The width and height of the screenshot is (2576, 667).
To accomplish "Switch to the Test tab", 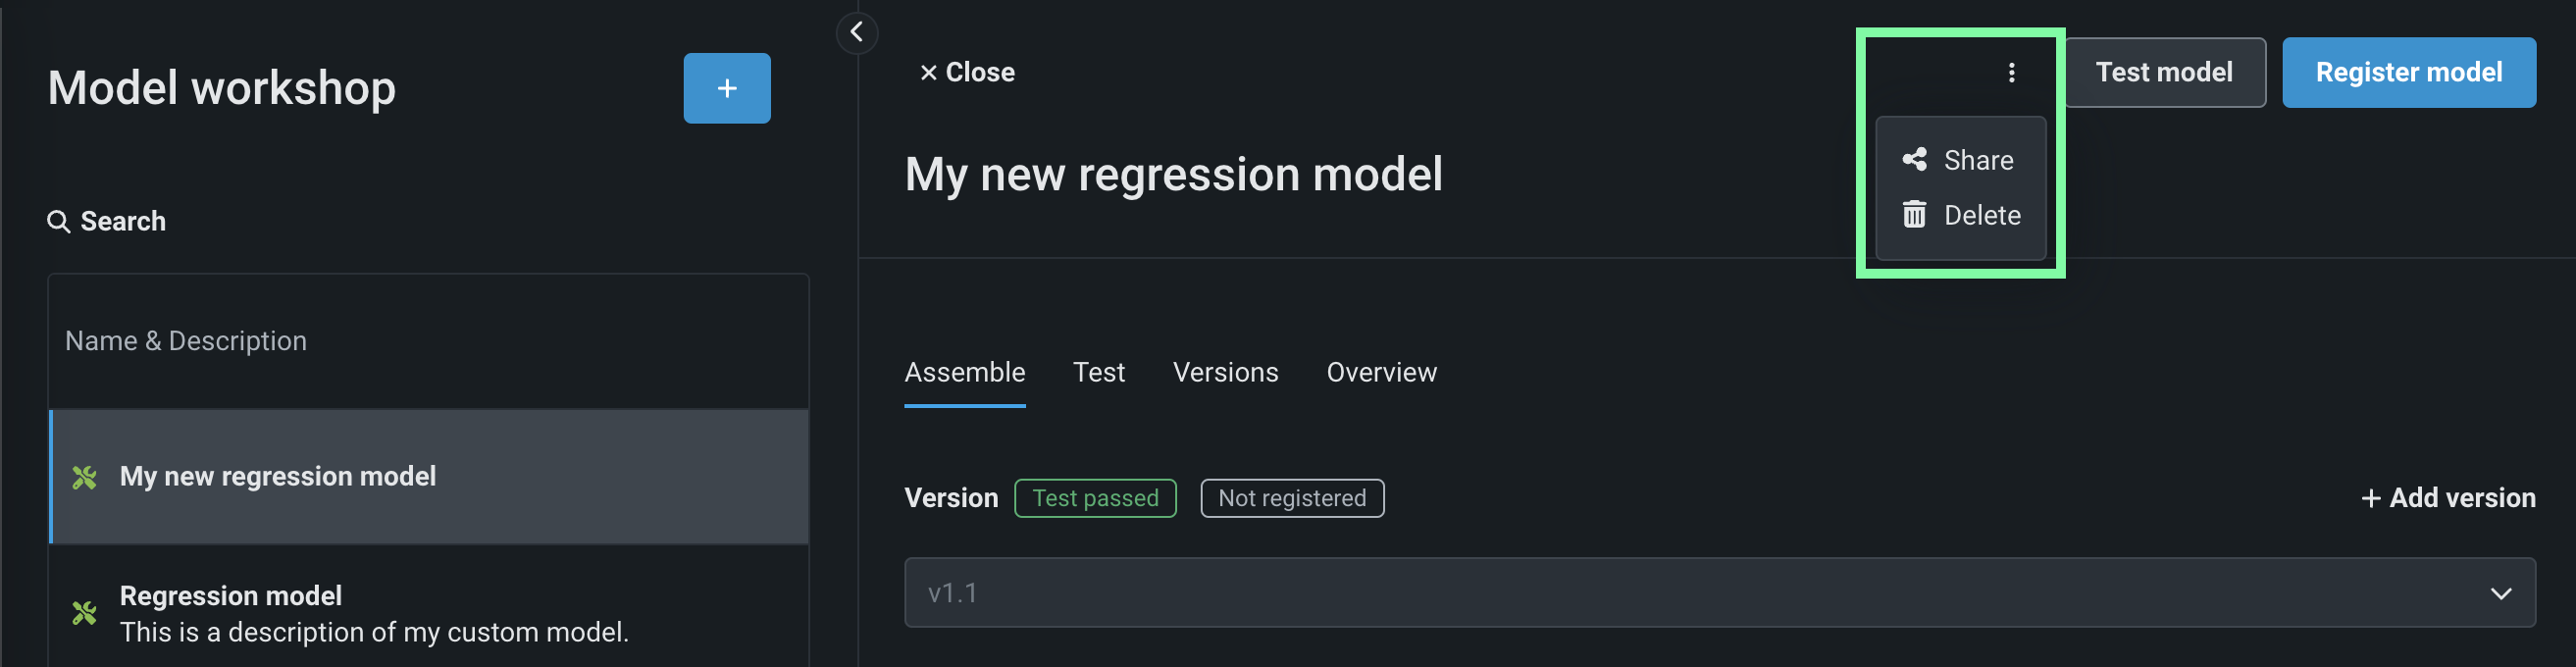I will pos(1098,372).
